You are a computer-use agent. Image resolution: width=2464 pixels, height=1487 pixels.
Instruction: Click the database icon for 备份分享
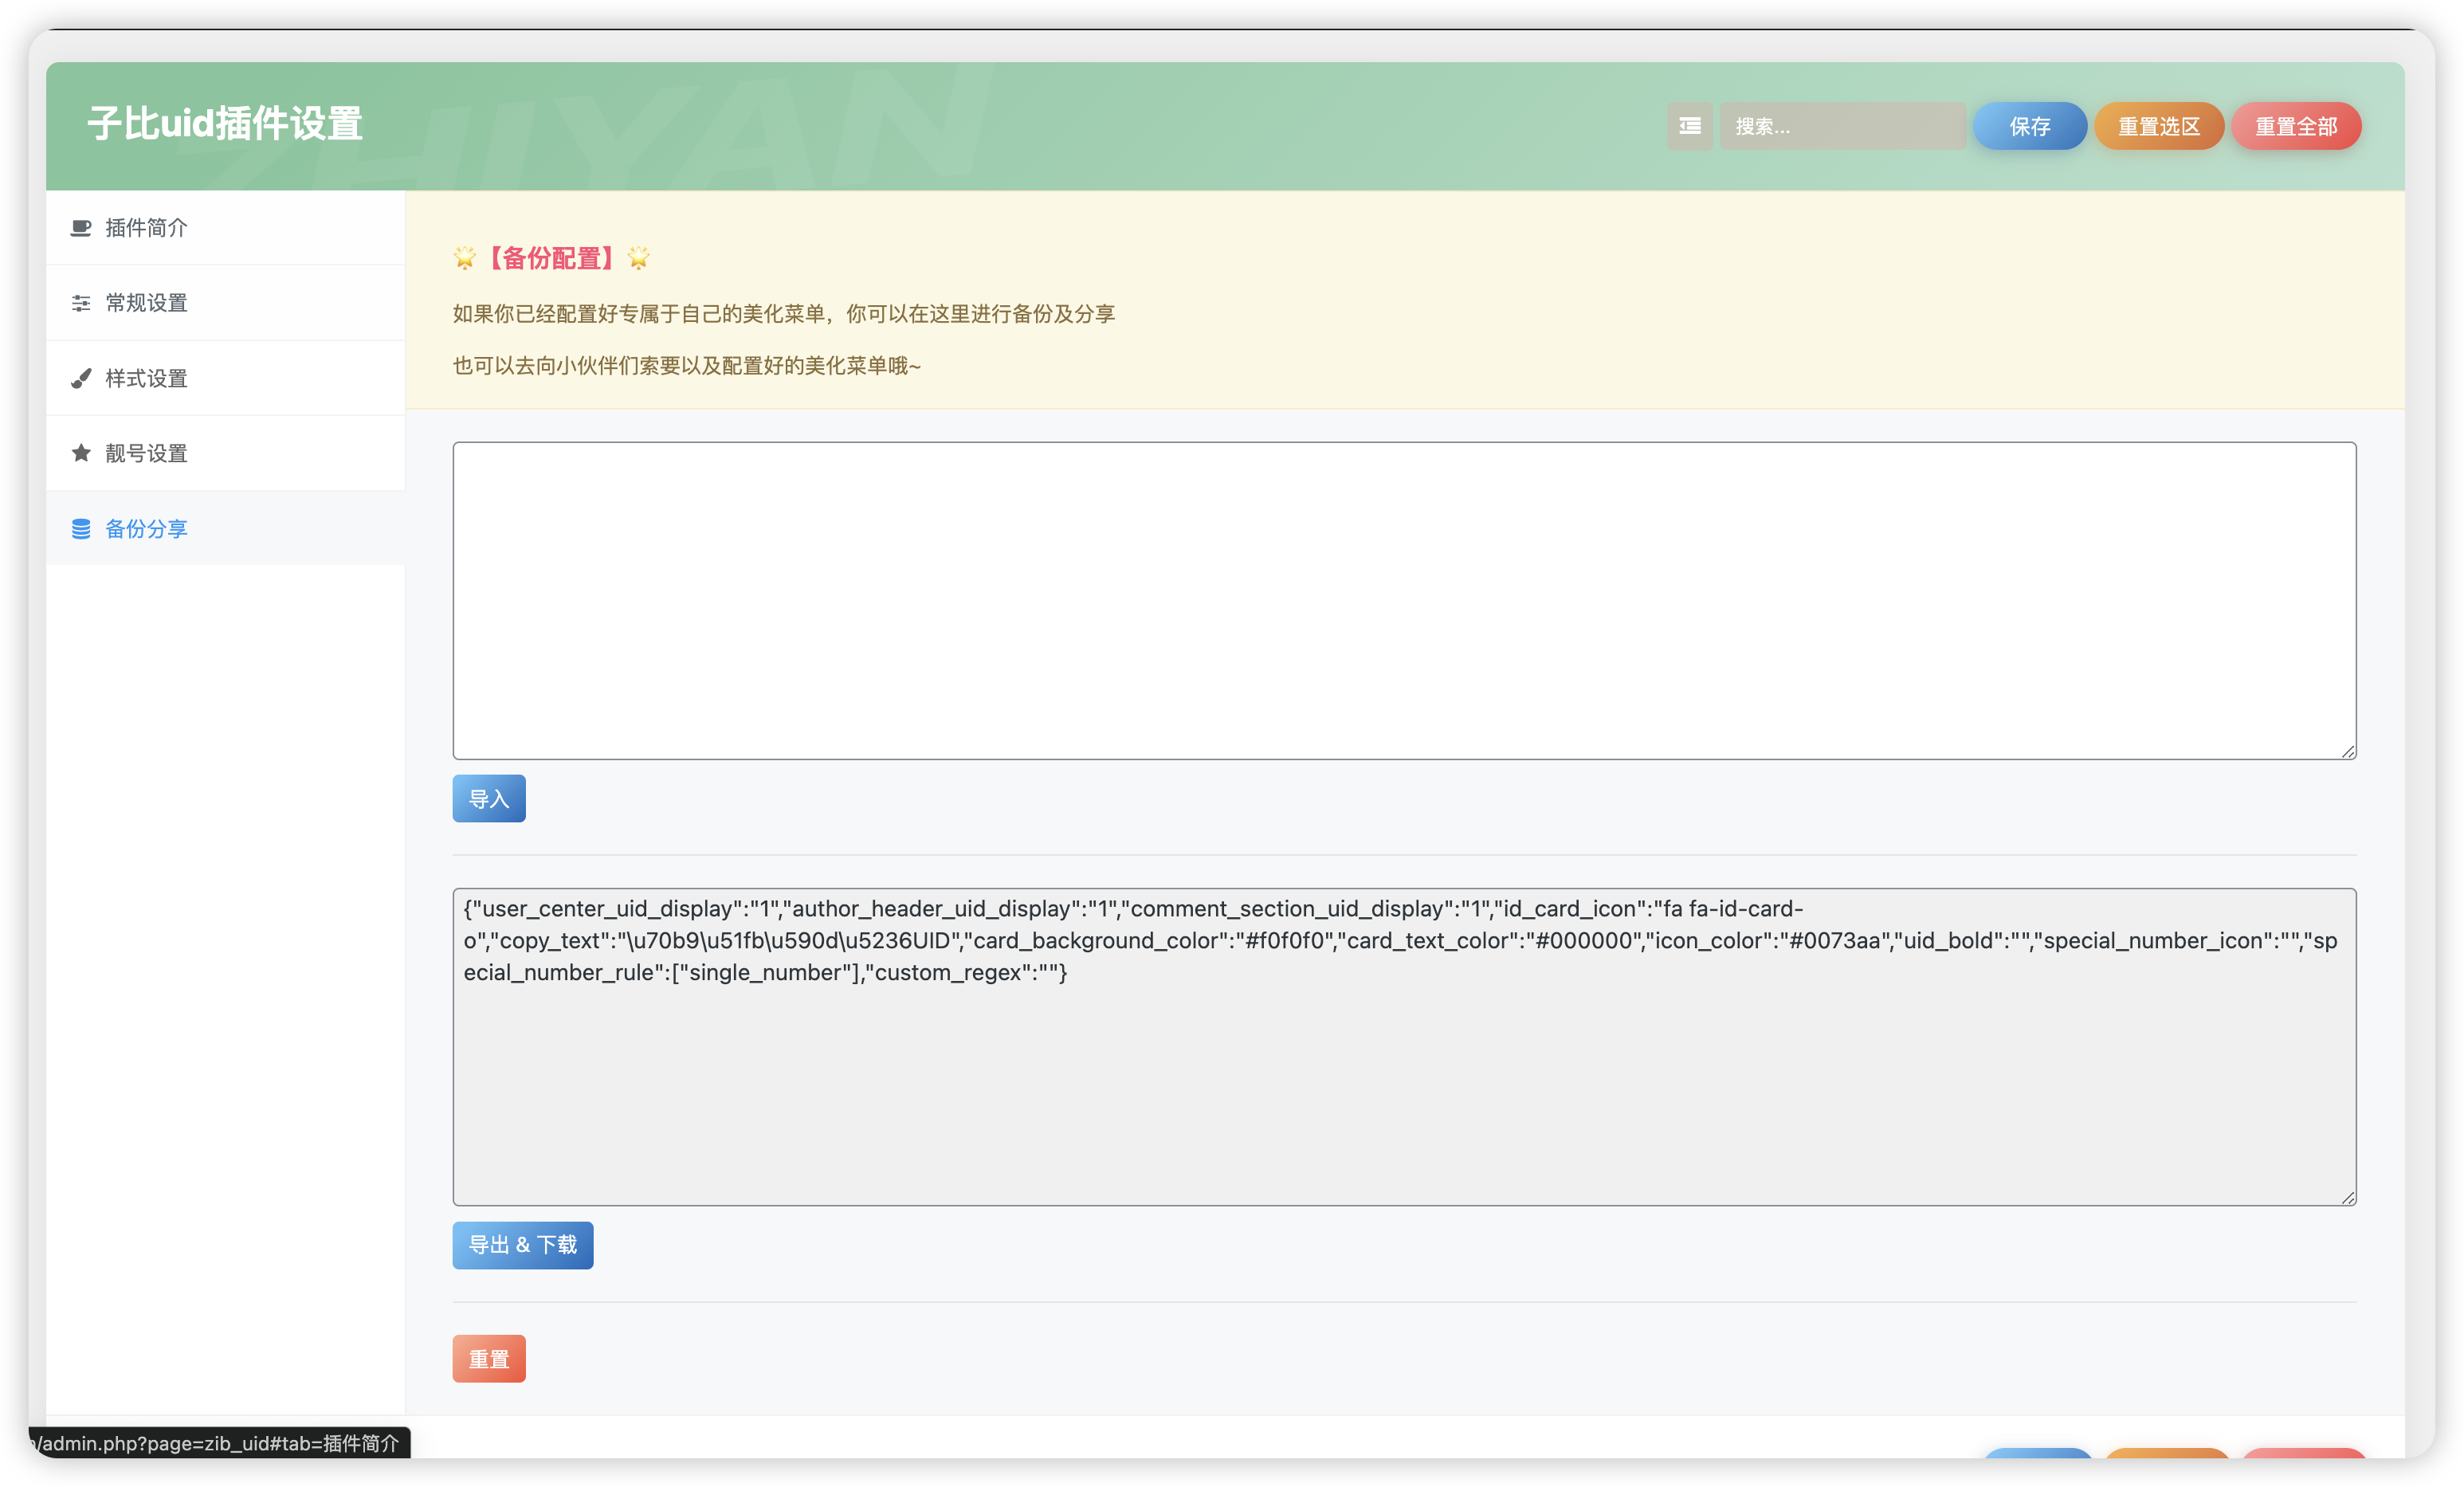coord(81,528)
